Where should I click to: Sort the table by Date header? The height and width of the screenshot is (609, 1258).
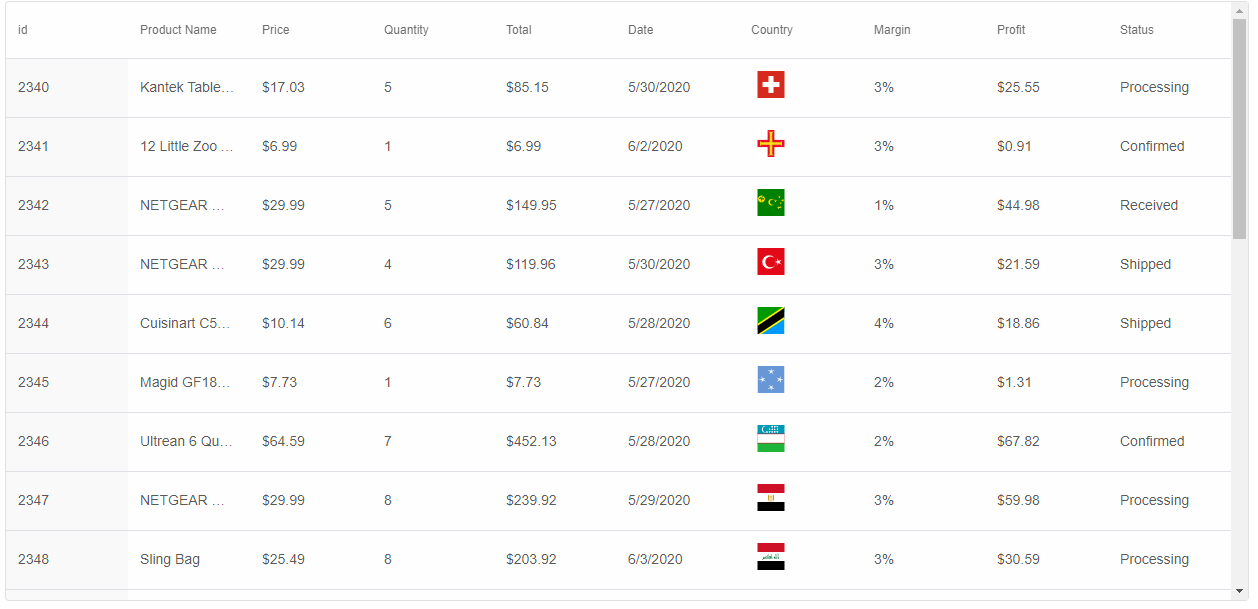tap(641, 30)
